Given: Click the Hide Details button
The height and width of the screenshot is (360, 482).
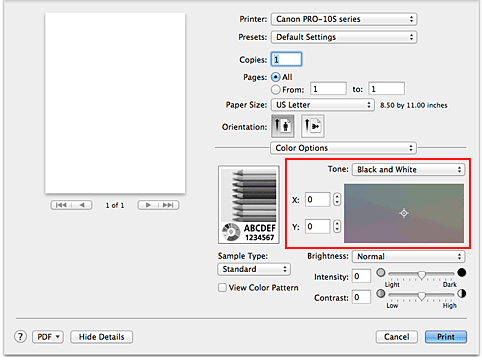Looking at the screenshot, I should pyautogui.click(x=101, y=337).
